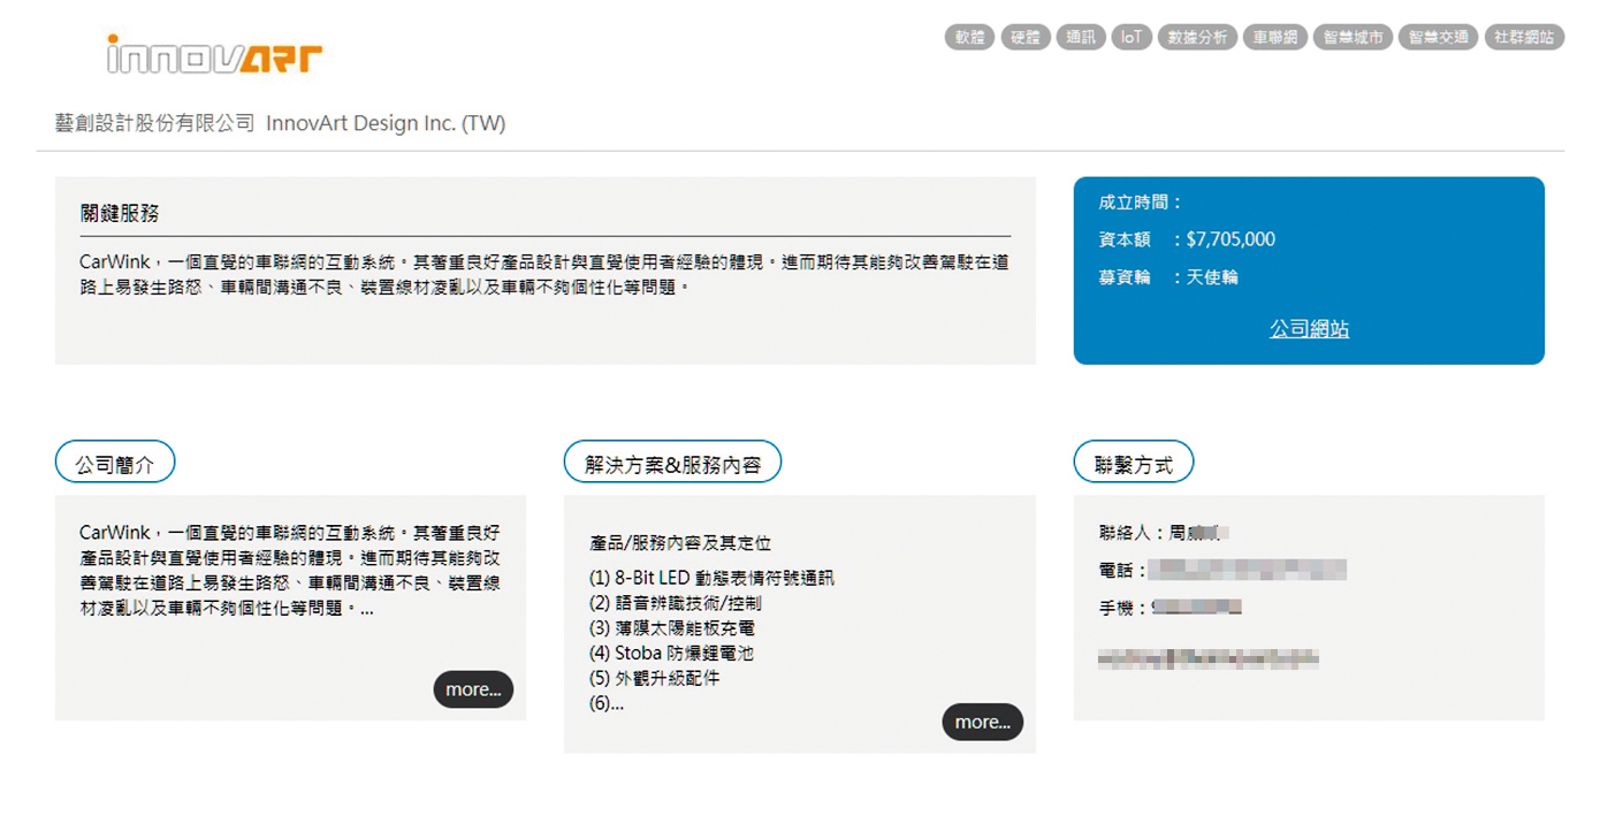
Task: Click the InnovArt logo
Action: click(x=214, y=54)
